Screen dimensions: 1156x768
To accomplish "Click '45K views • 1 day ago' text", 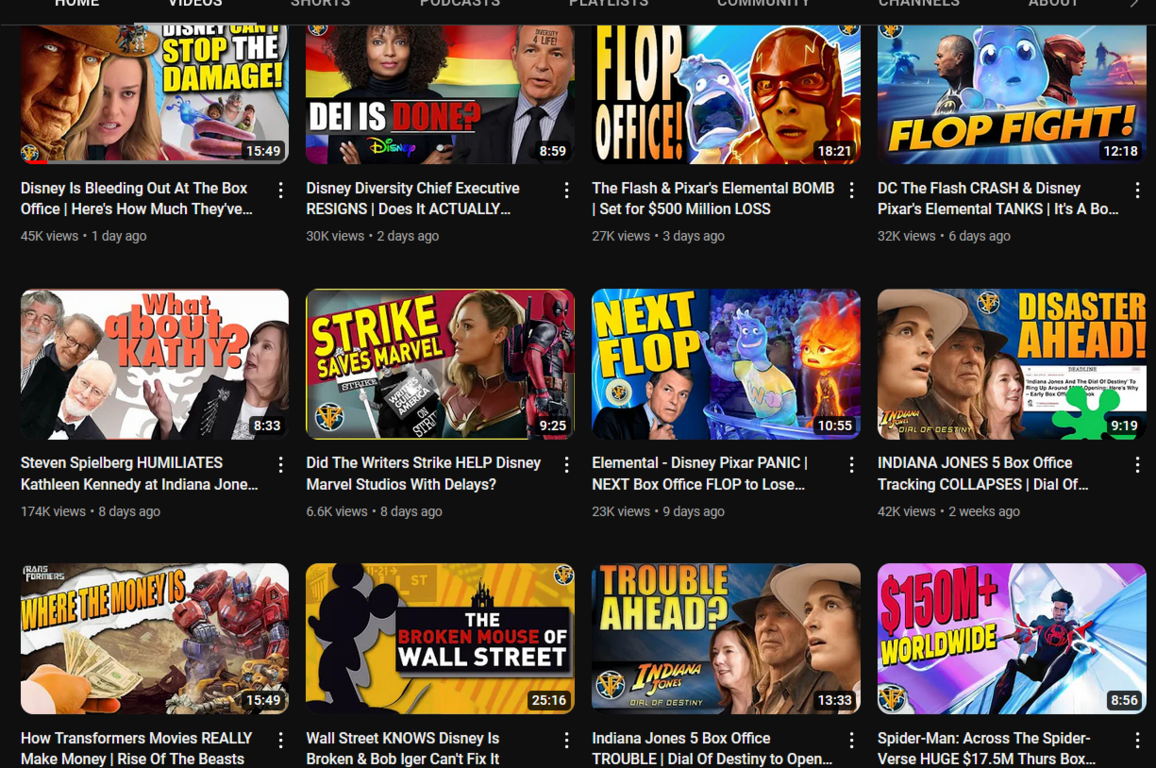I will click(x=83, y=236).
